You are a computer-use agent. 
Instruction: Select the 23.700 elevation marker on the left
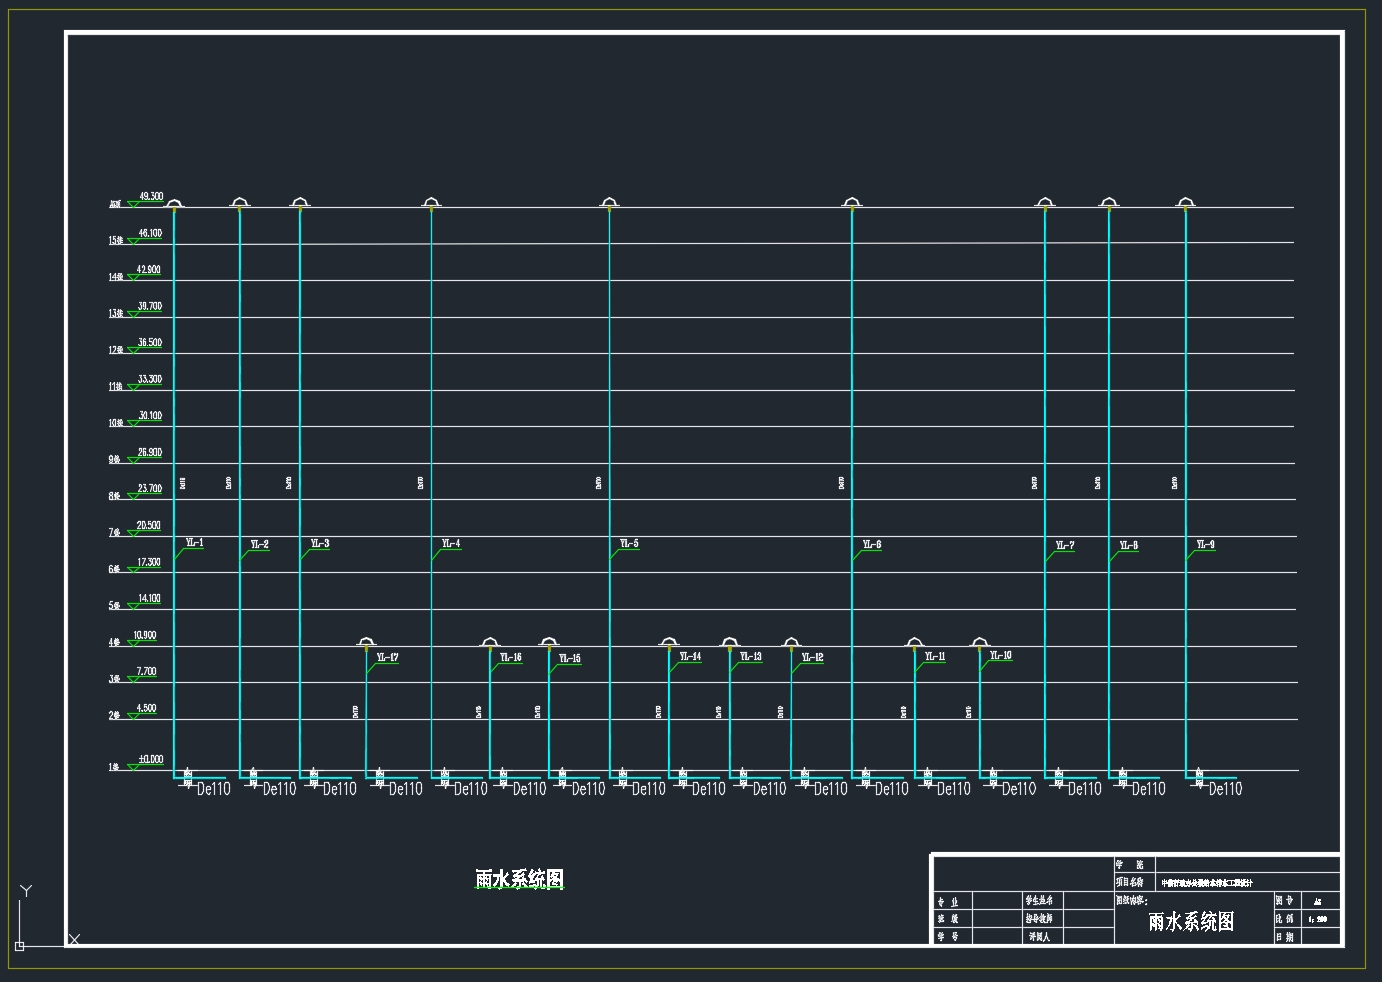coord(149,489)
